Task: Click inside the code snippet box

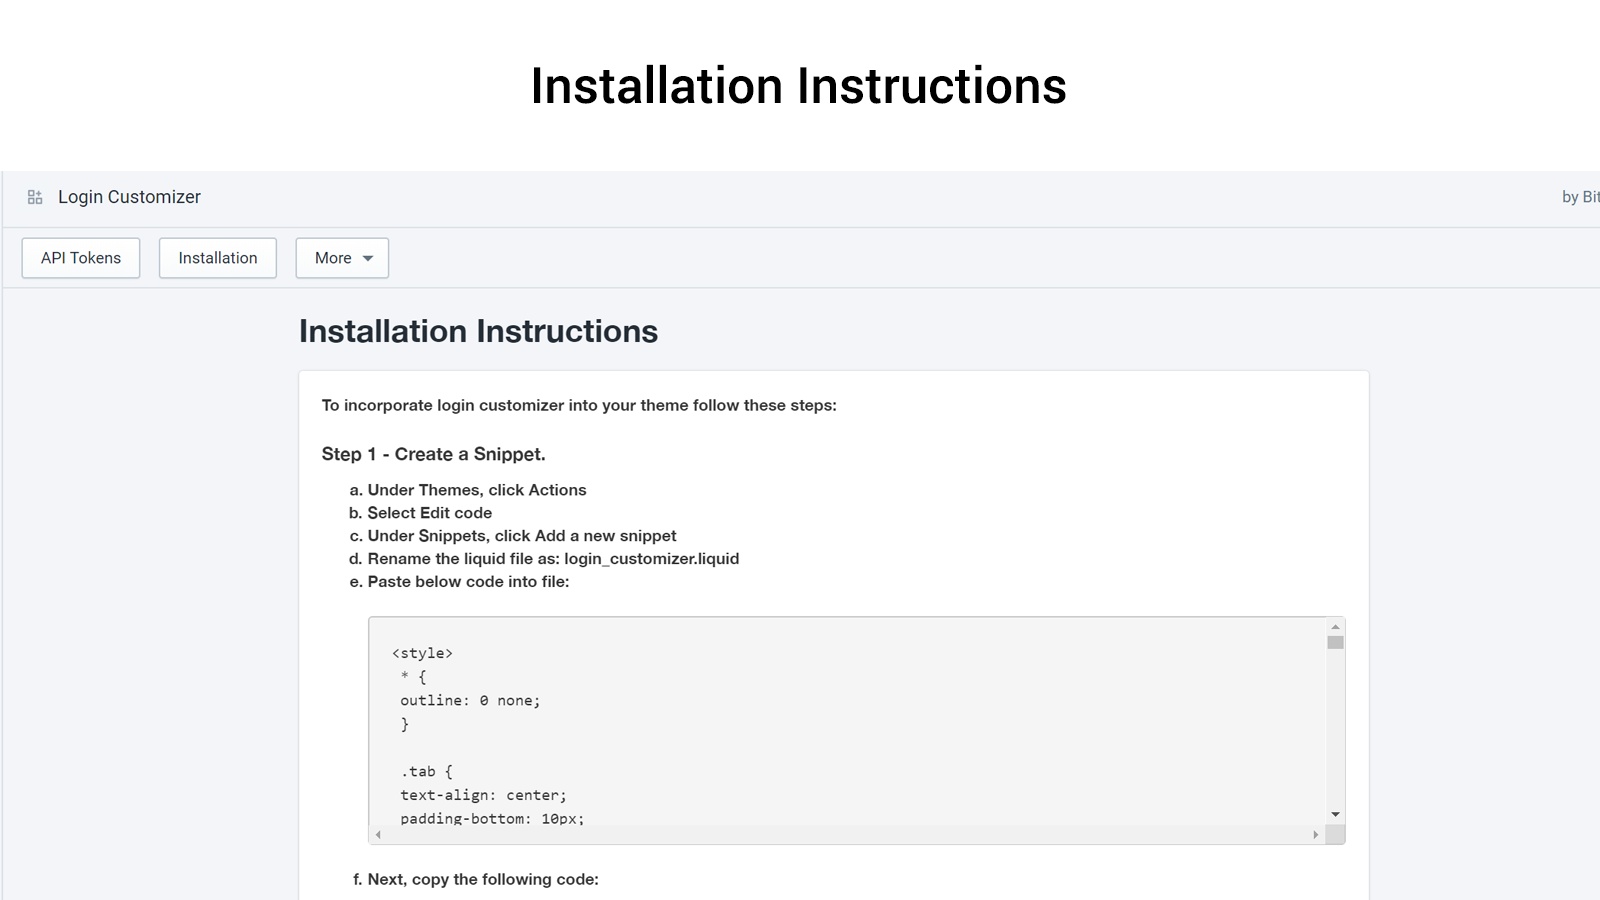Action: pos(700,720)
